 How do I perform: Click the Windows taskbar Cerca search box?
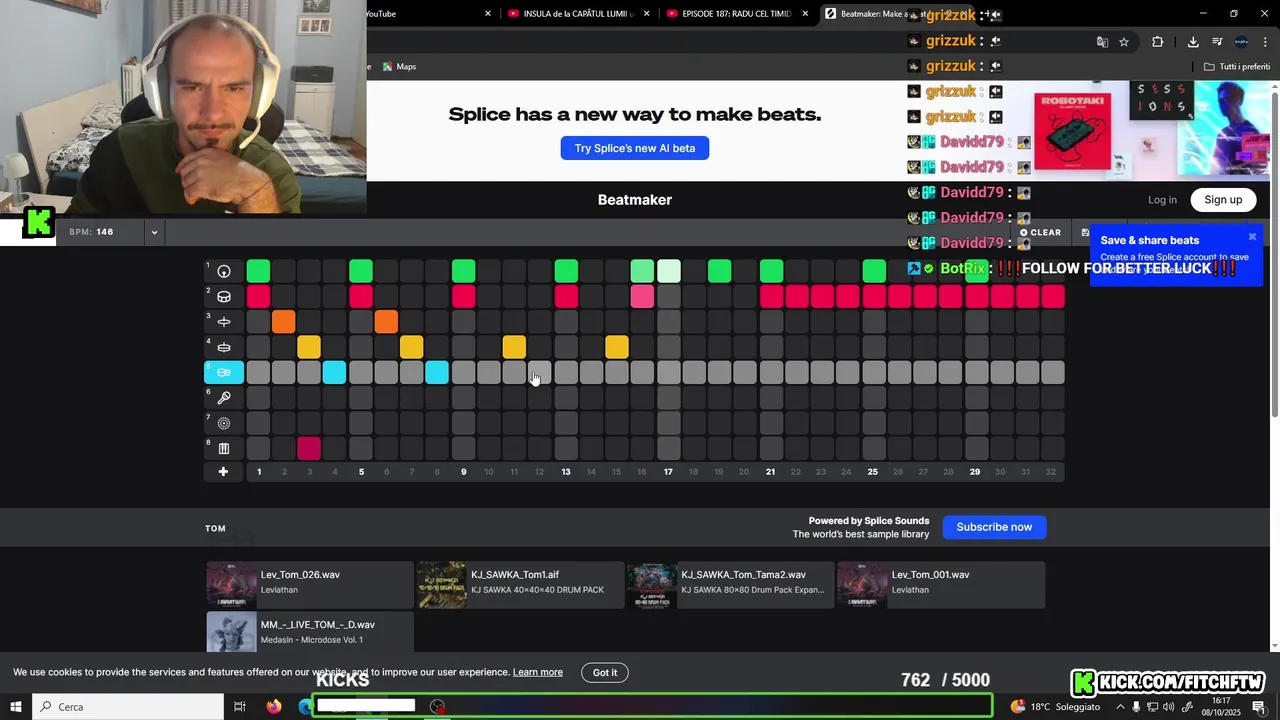tap(128, 707)
